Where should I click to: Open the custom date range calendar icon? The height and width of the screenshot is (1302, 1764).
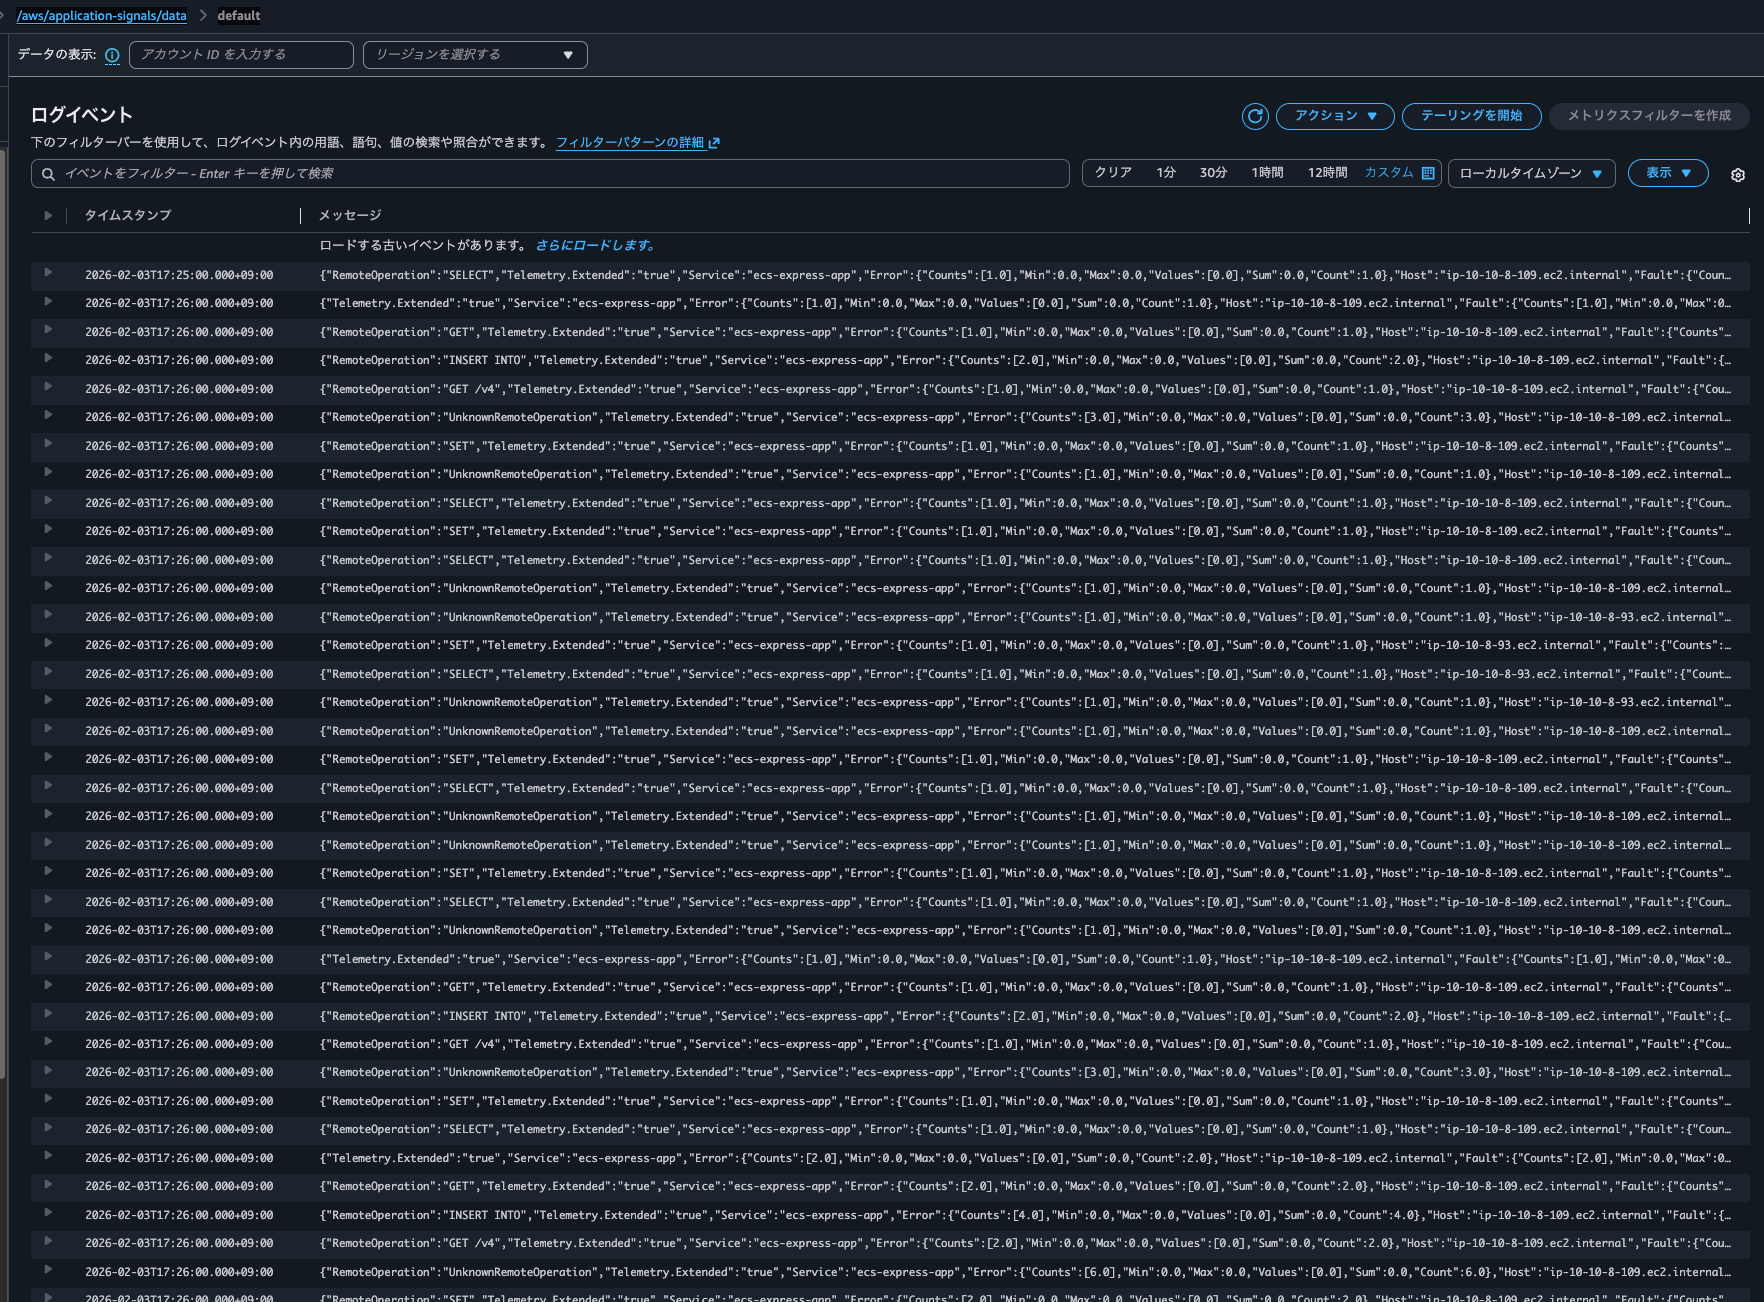click(x=1428, y=172)
